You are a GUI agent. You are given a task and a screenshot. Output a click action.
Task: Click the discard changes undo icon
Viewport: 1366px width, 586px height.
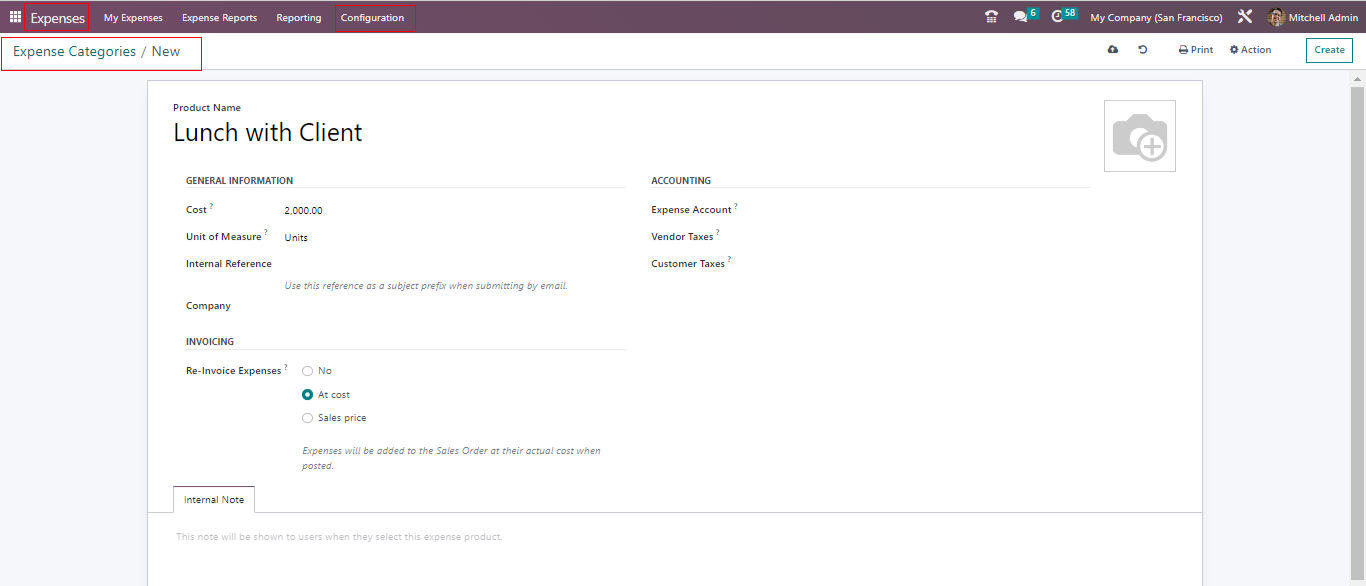[1143, 50]
